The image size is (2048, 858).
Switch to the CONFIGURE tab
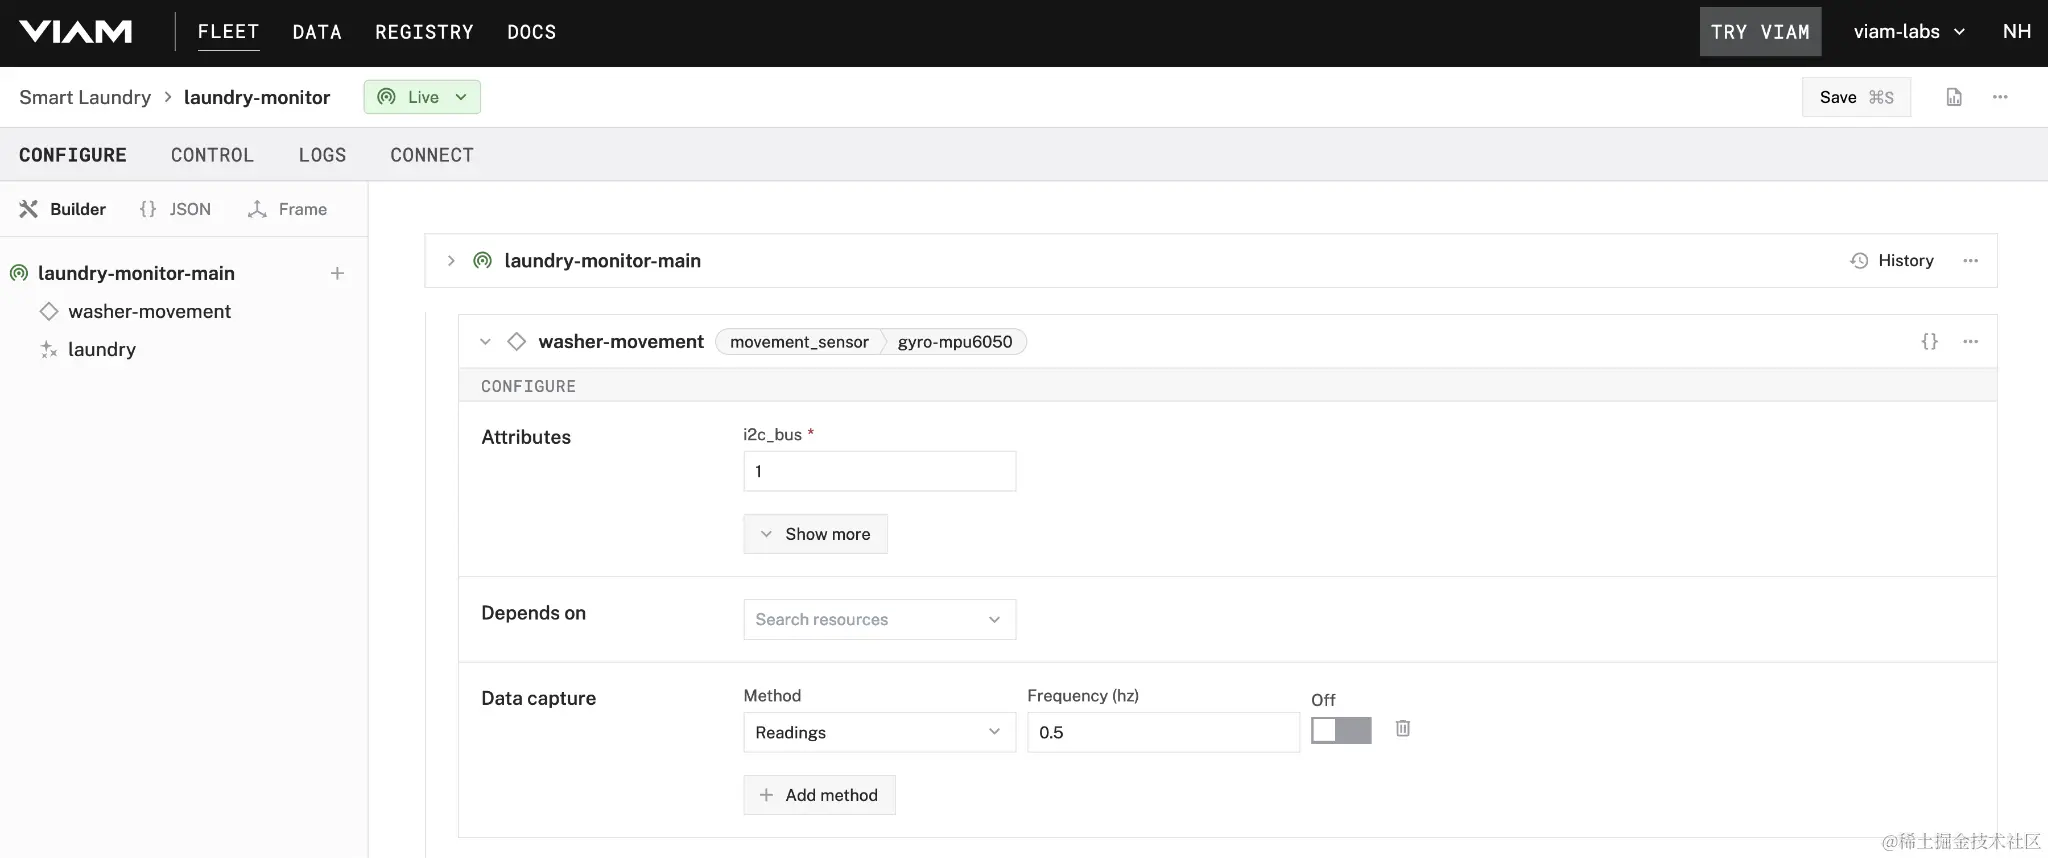pyautogui.click(x=73, y=155)
